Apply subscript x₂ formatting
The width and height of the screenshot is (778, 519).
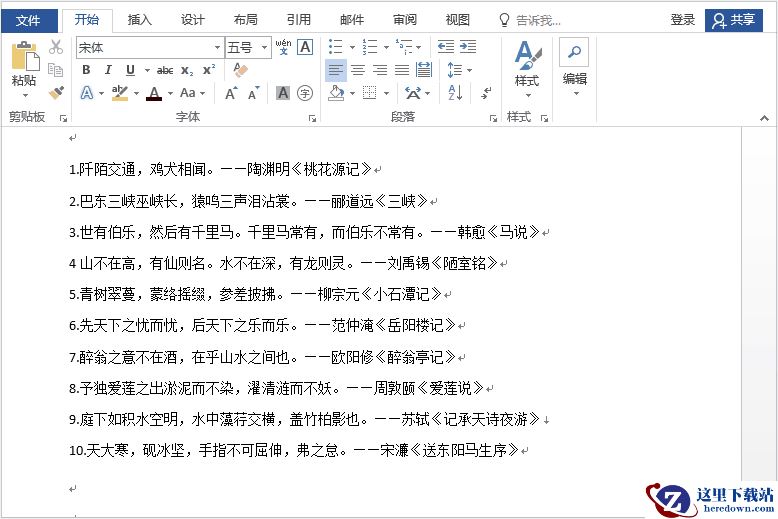point(187,70)
